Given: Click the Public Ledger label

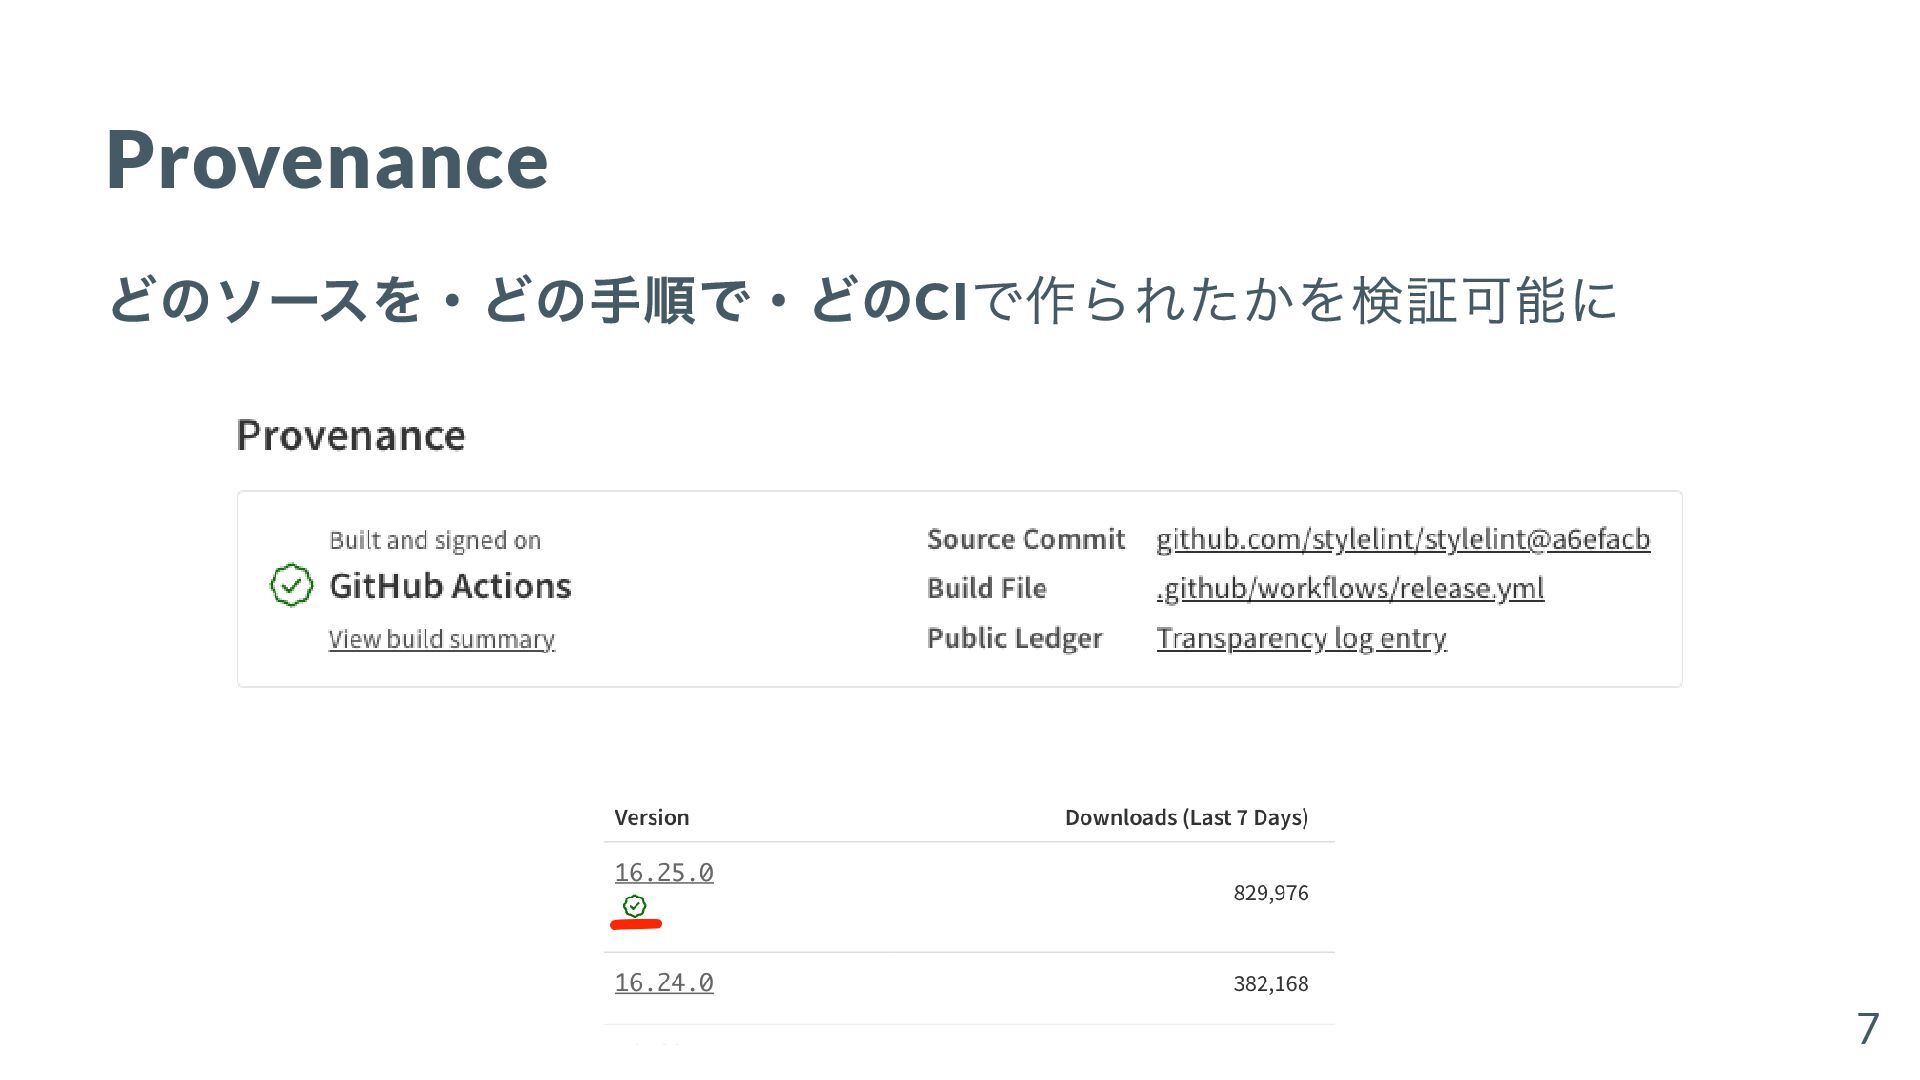Looking at the screenshot, I should pos(1013,638).
